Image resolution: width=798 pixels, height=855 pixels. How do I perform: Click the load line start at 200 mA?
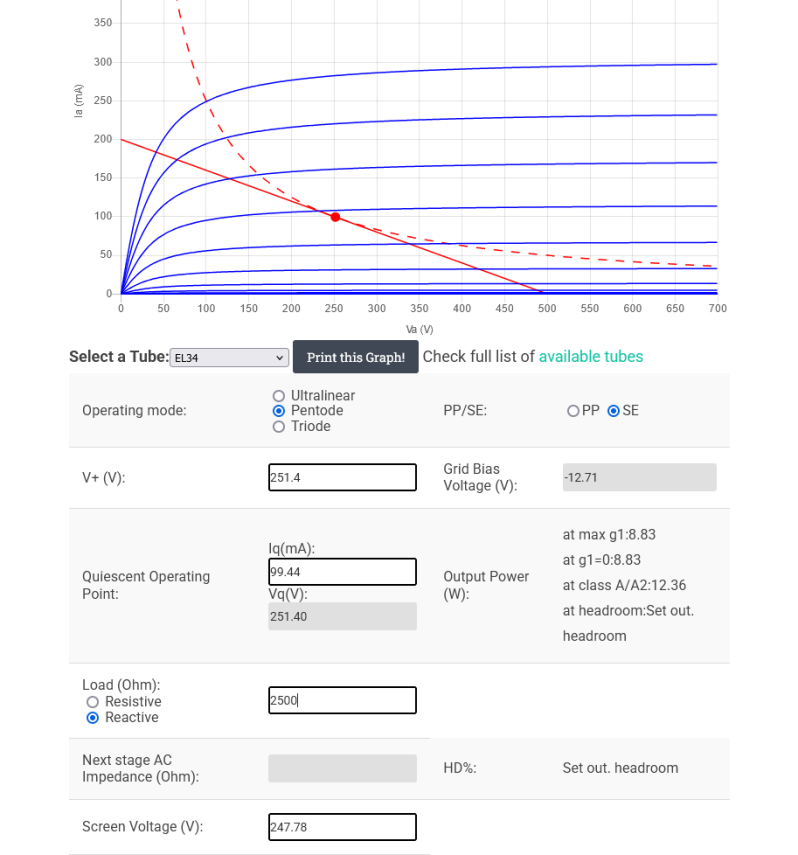tap(122, 140)
